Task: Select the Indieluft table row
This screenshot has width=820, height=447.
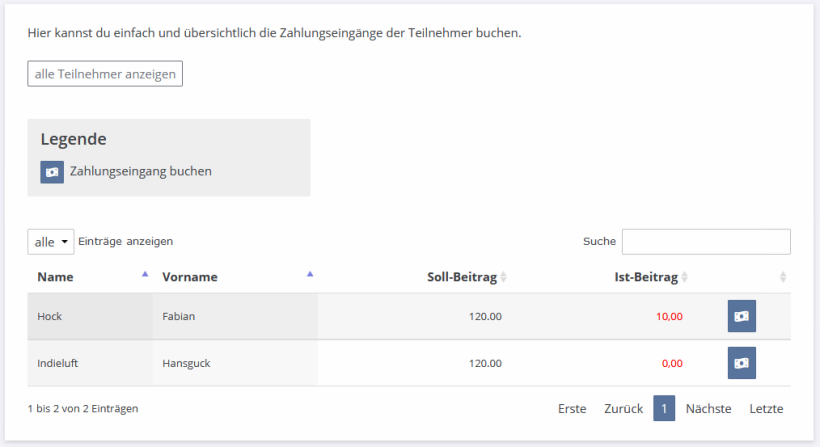Action: click(x=409, y=363)
